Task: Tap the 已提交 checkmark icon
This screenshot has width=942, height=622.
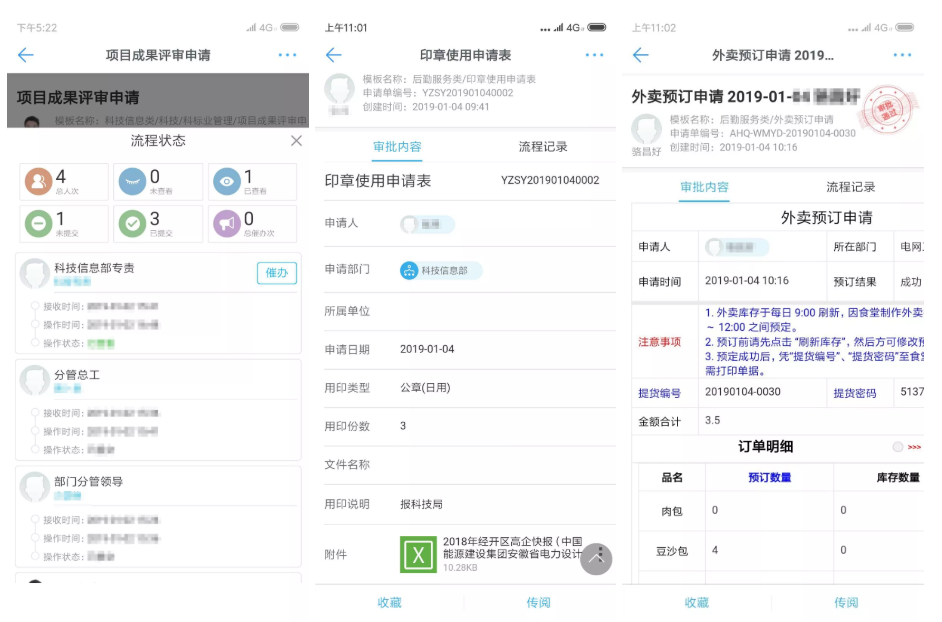Action: click(x=132, y=224)
